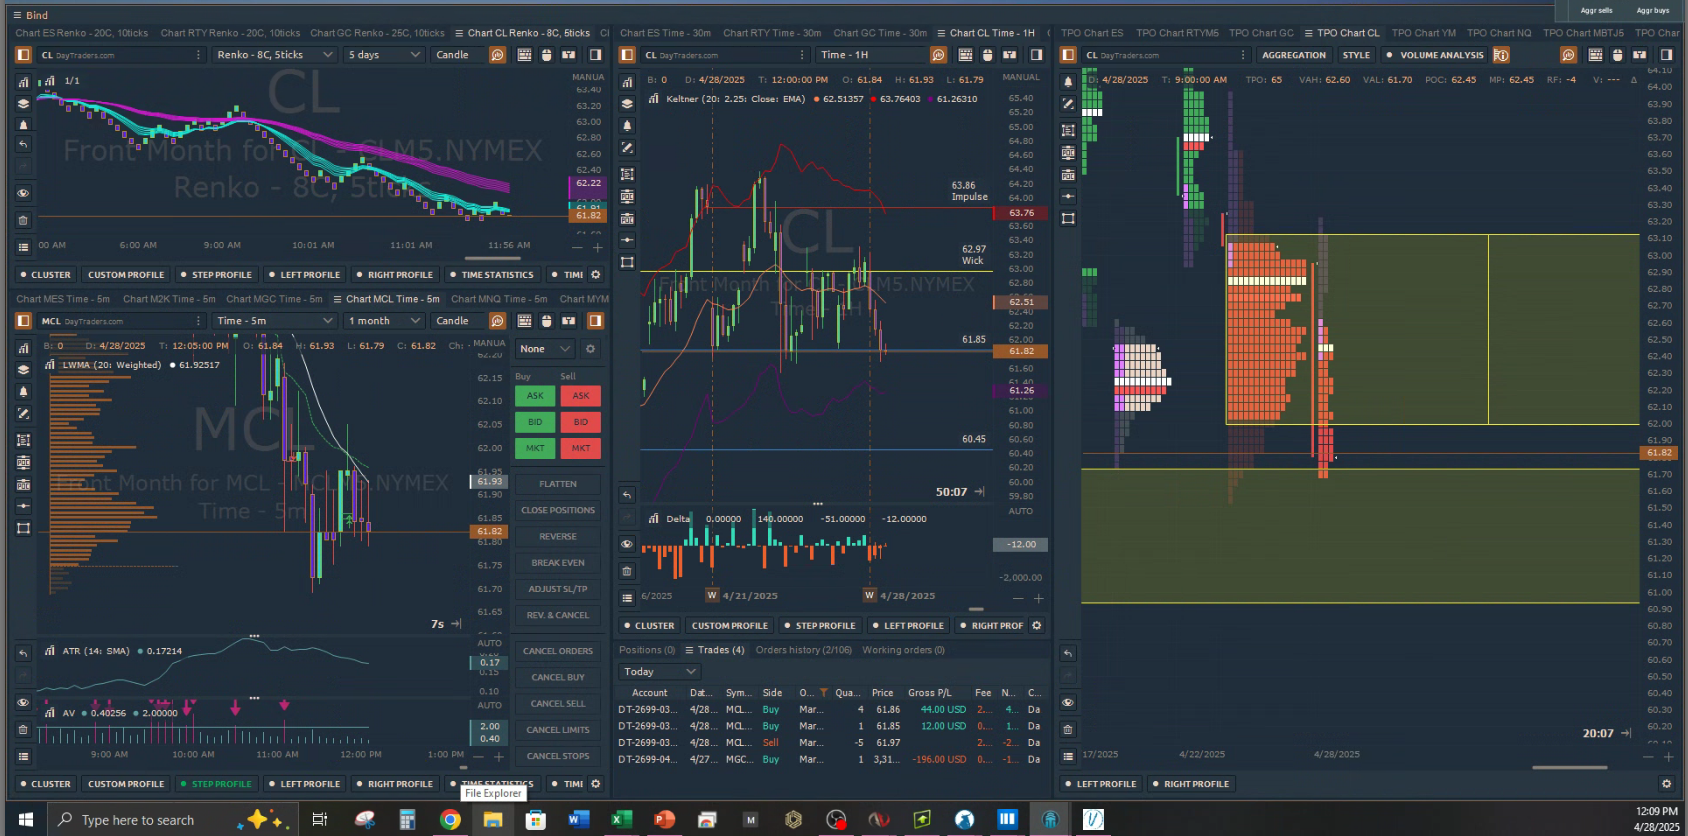This screenshot has height=836, width=1688.
Task: Select rectangle tool in TPO chart sidebar
Action: [x=1068, y=218]
